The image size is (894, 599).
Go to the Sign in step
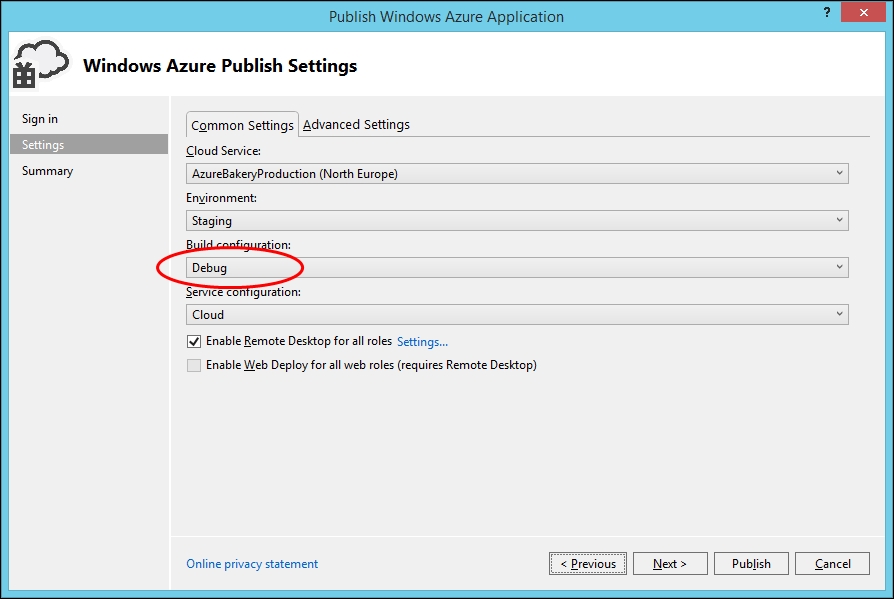click(x=40, y=119)
